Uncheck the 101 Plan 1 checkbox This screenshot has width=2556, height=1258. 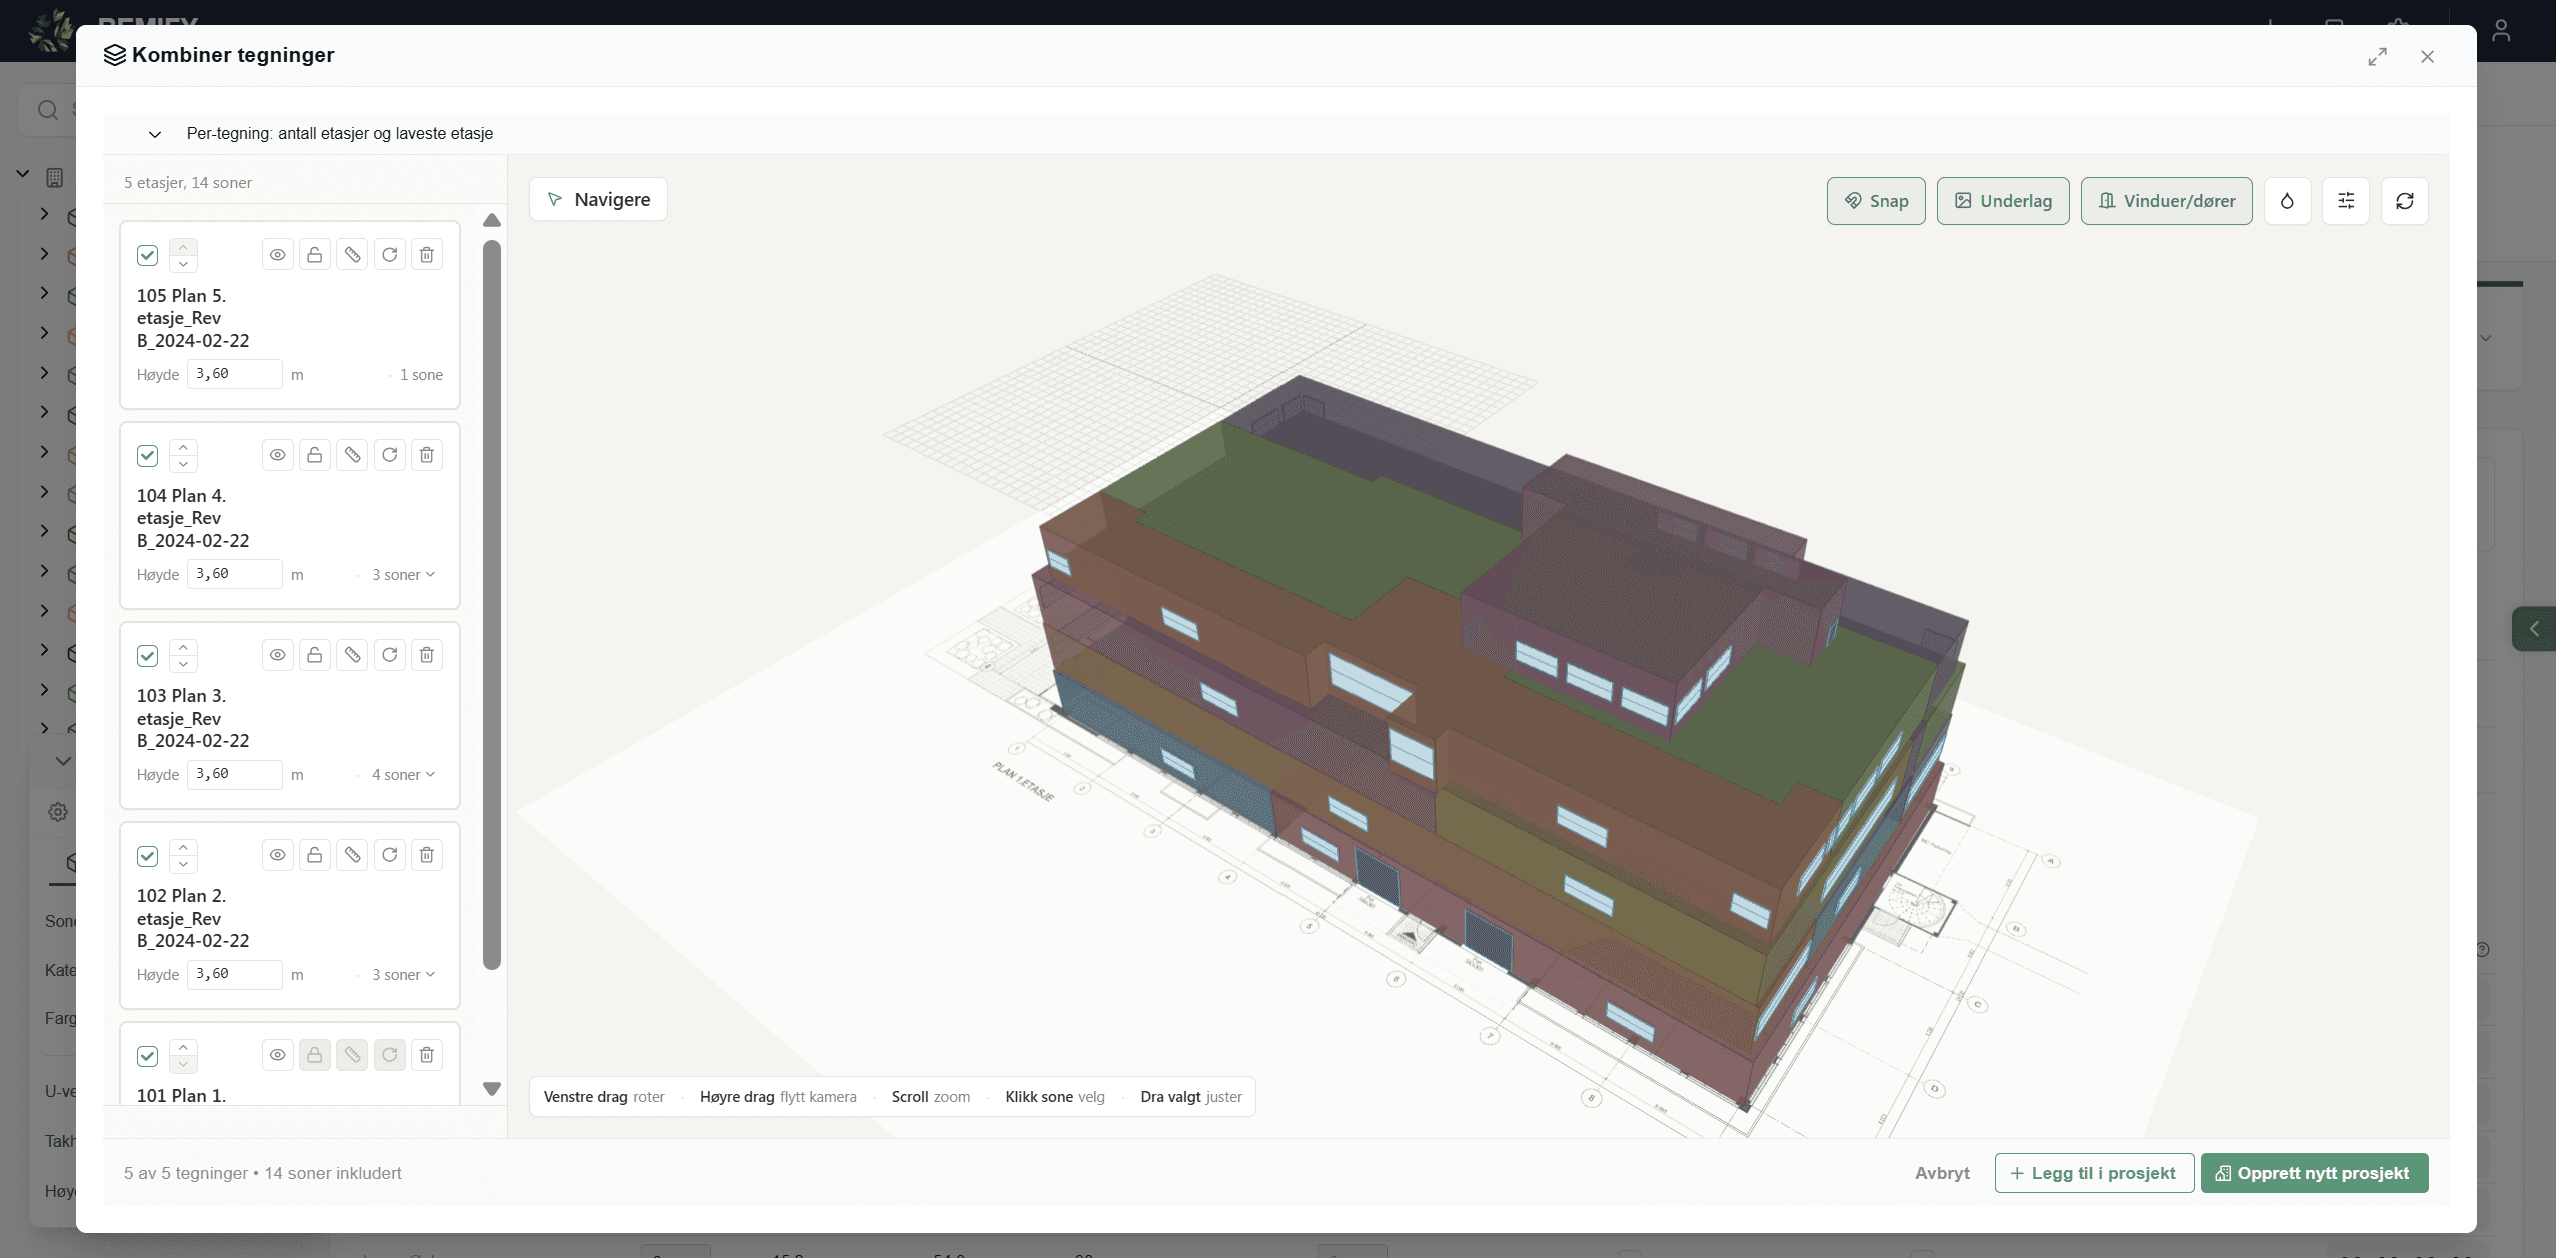[x=148, y=1056]
